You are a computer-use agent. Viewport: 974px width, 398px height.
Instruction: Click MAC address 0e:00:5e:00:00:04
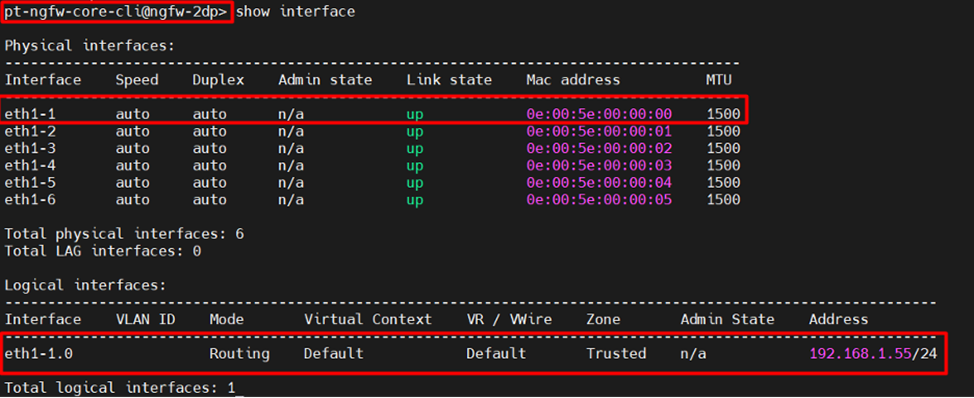(599, 183)
